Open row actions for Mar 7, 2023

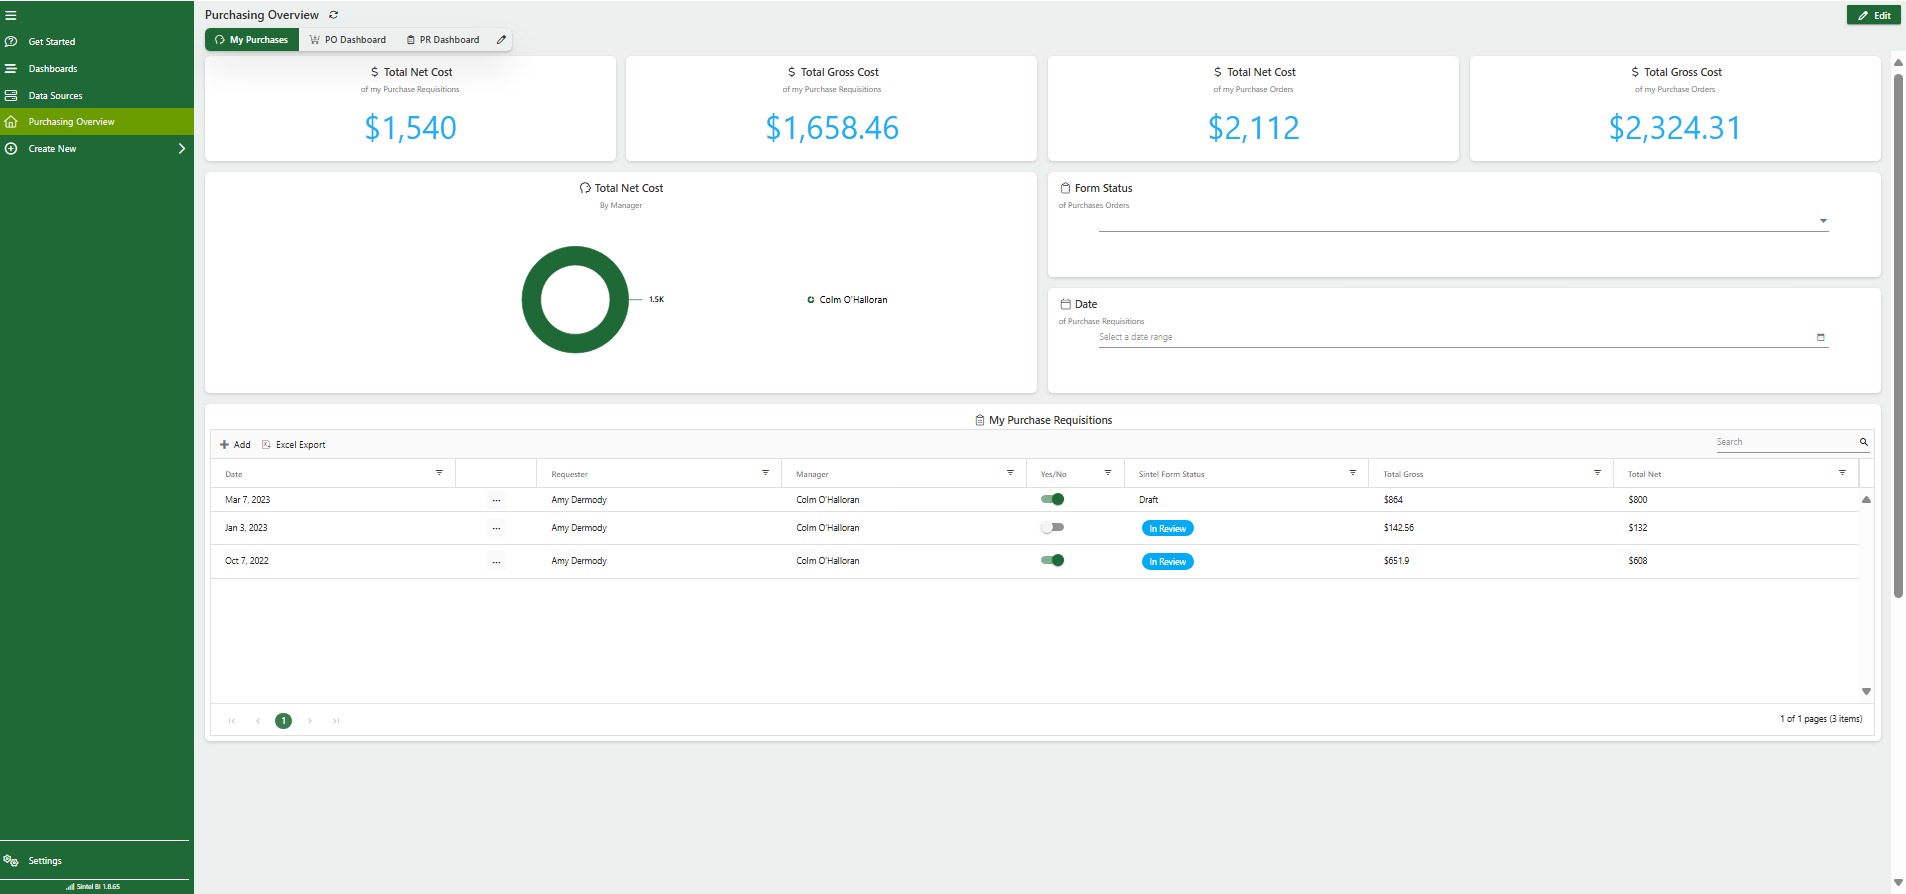click(496, 500)
